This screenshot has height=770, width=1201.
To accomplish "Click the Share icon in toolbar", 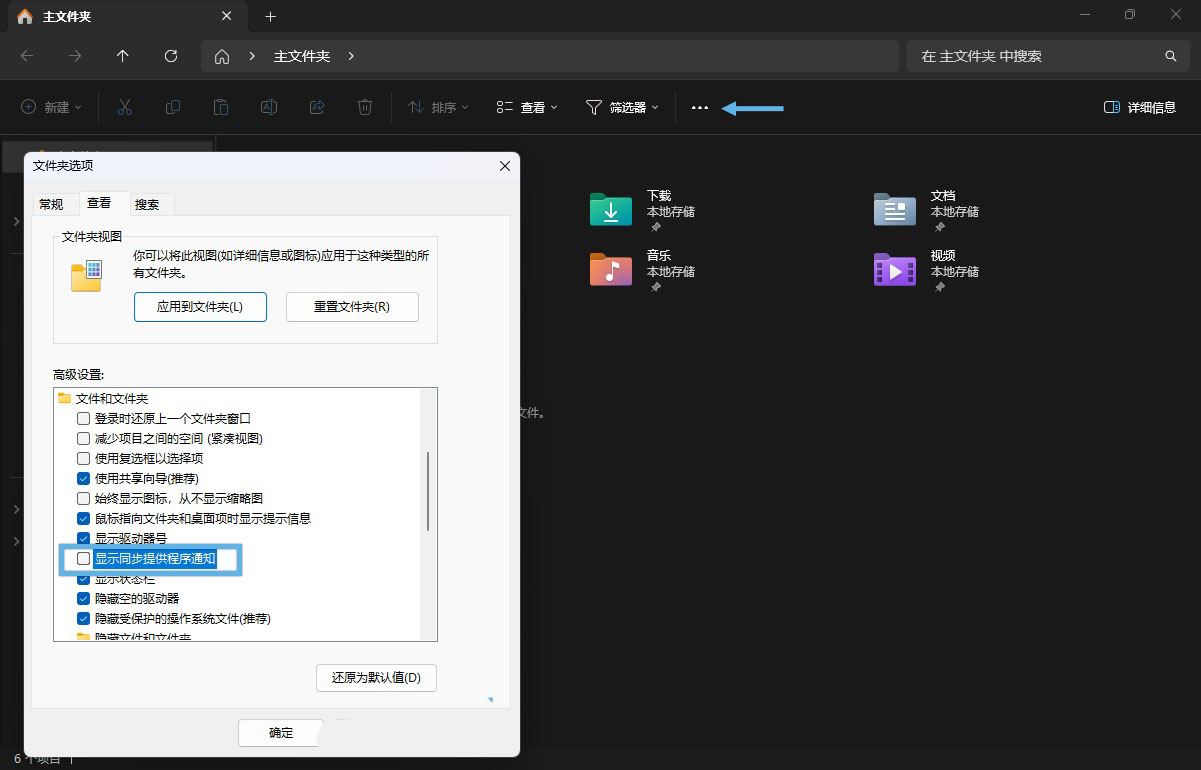I will point(317,107).
